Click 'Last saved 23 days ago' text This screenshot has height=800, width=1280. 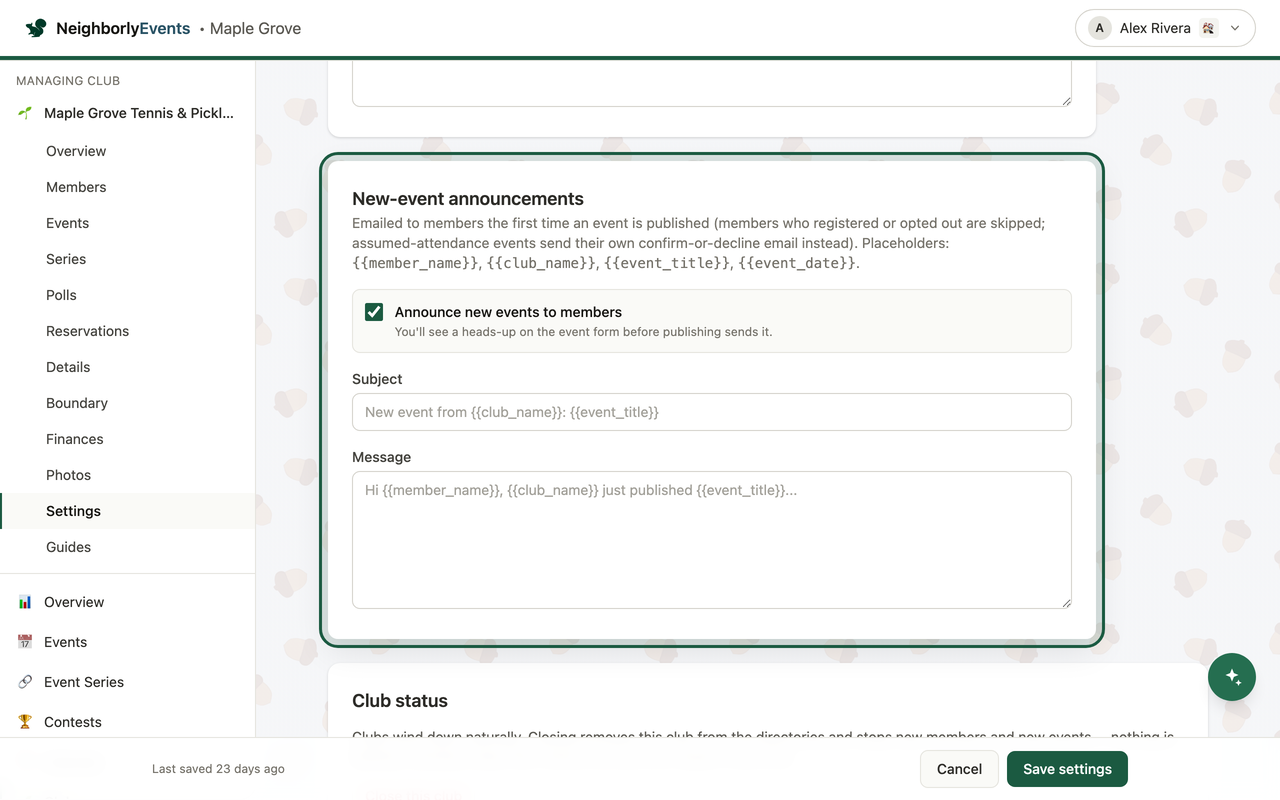point(218,769)
